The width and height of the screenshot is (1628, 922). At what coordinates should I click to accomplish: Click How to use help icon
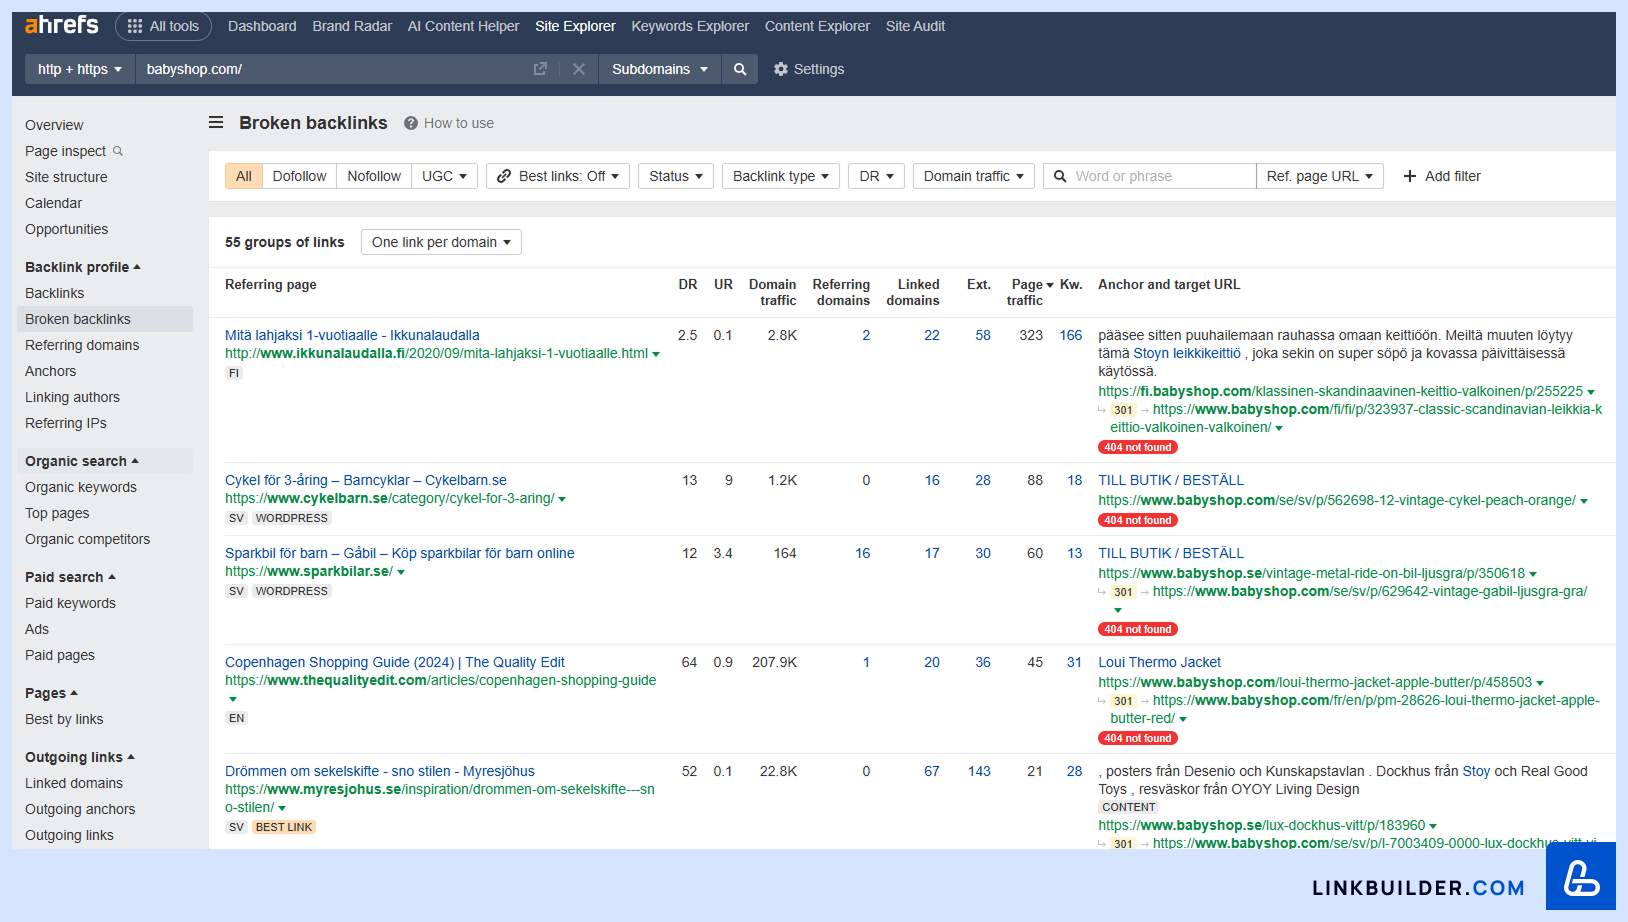pyautogui.click(x=411, y=123)
